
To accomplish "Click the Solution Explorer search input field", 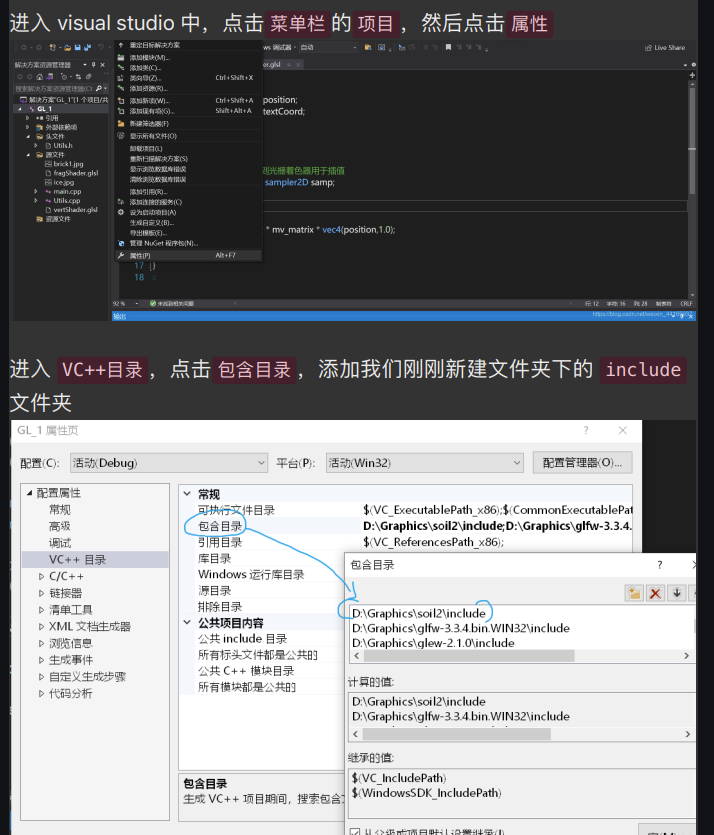I will (x=54, y=88).
